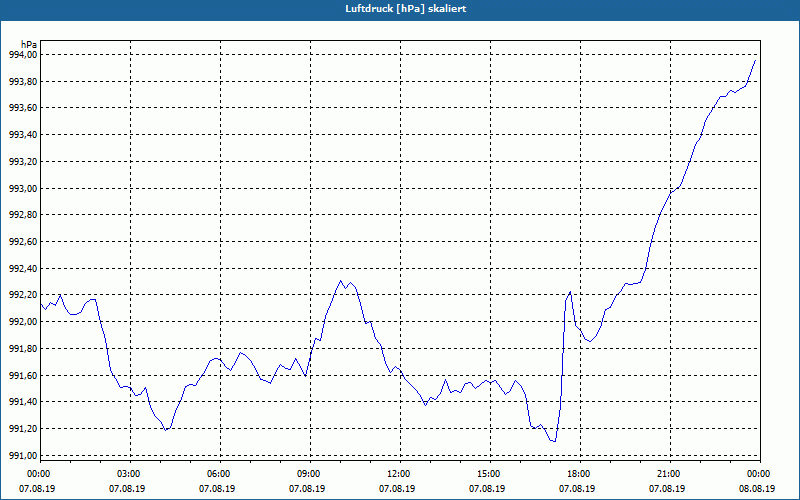Click the 992,80 pressure label
The width and height of the screenshot is (800, 500).
23,215
